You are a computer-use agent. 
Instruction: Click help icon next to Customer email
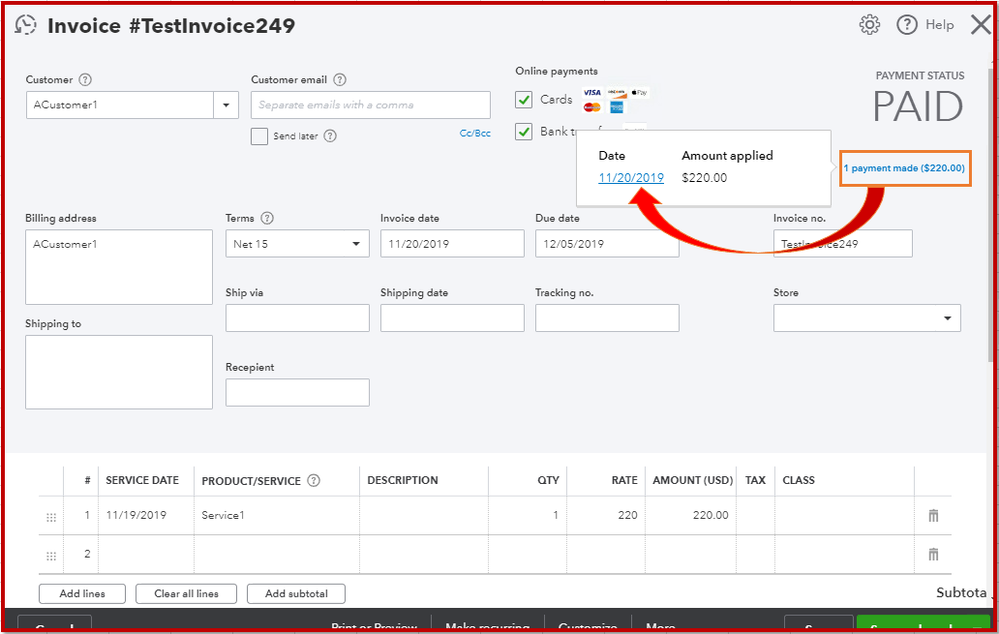tap(340, 80)
